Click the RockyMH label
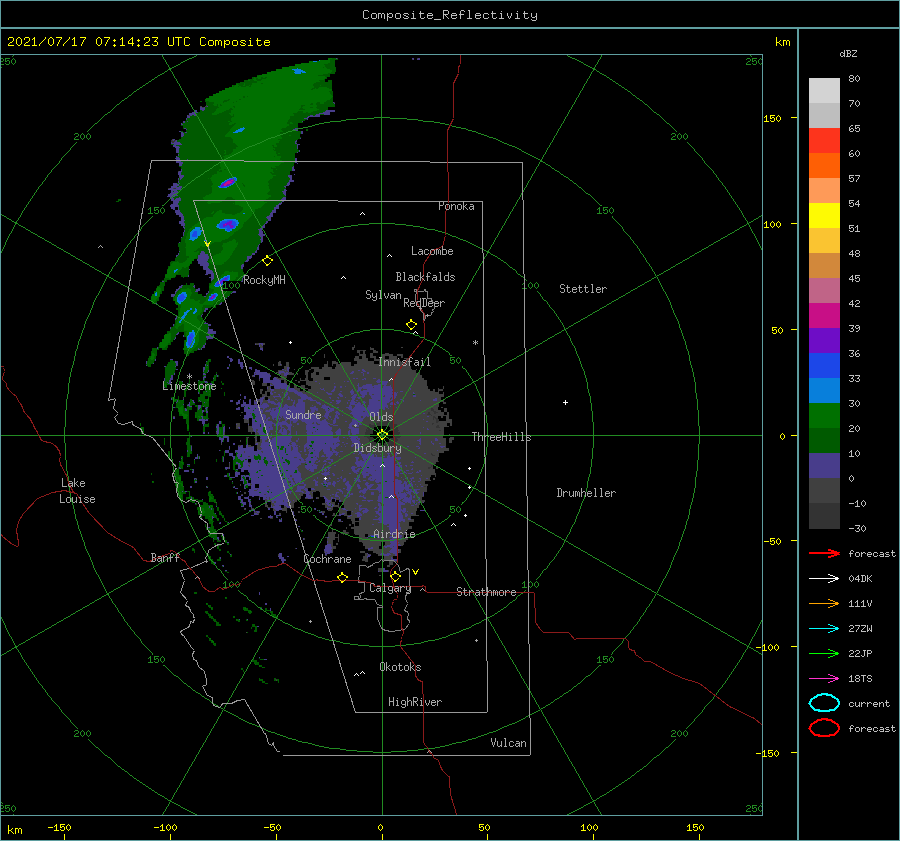 tap(264, 280)
